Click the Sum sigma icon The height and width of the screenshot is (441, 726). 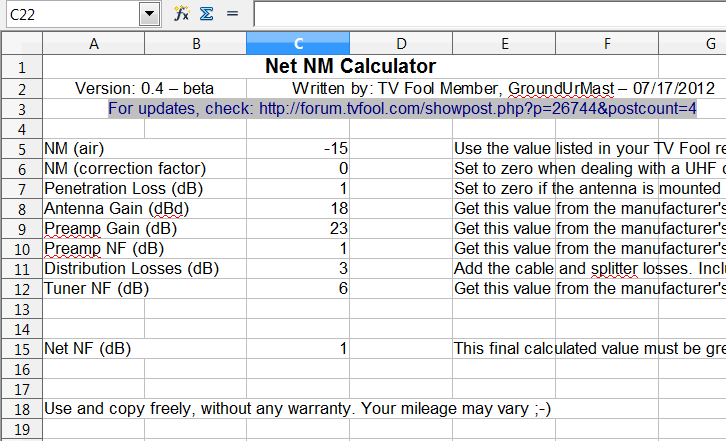coord(206,13)
